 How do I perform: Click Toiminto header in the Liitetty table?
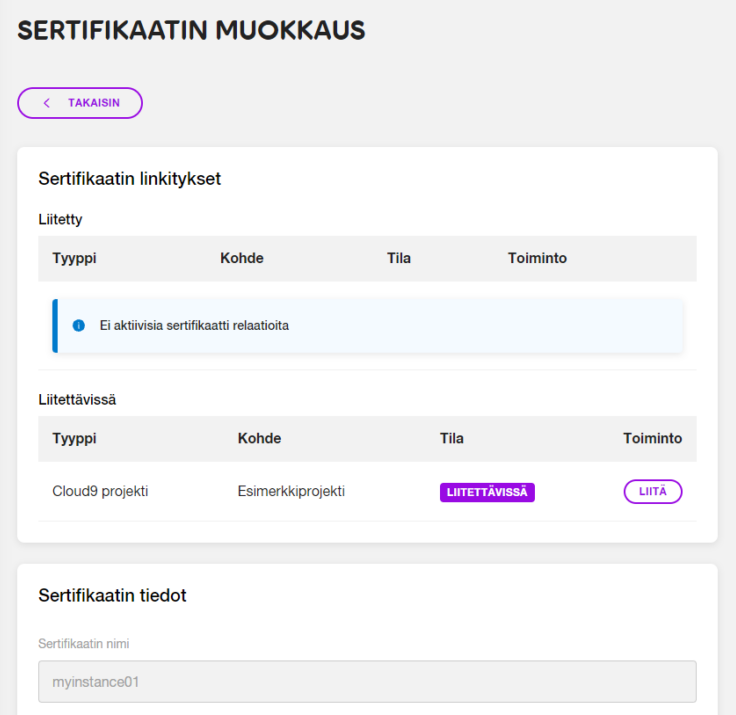(x=537, y=258)
